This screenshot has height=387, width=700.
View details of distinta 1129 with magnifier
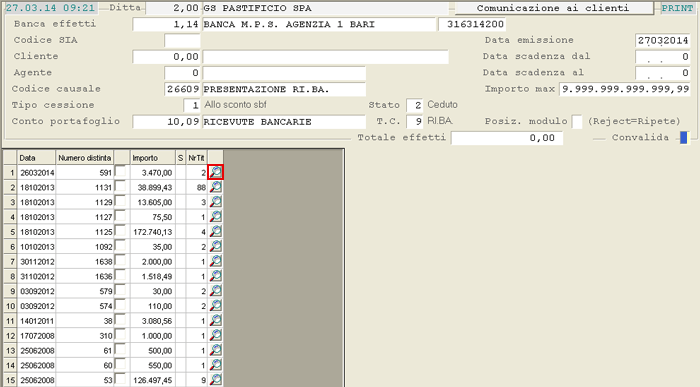click(216, 202)
